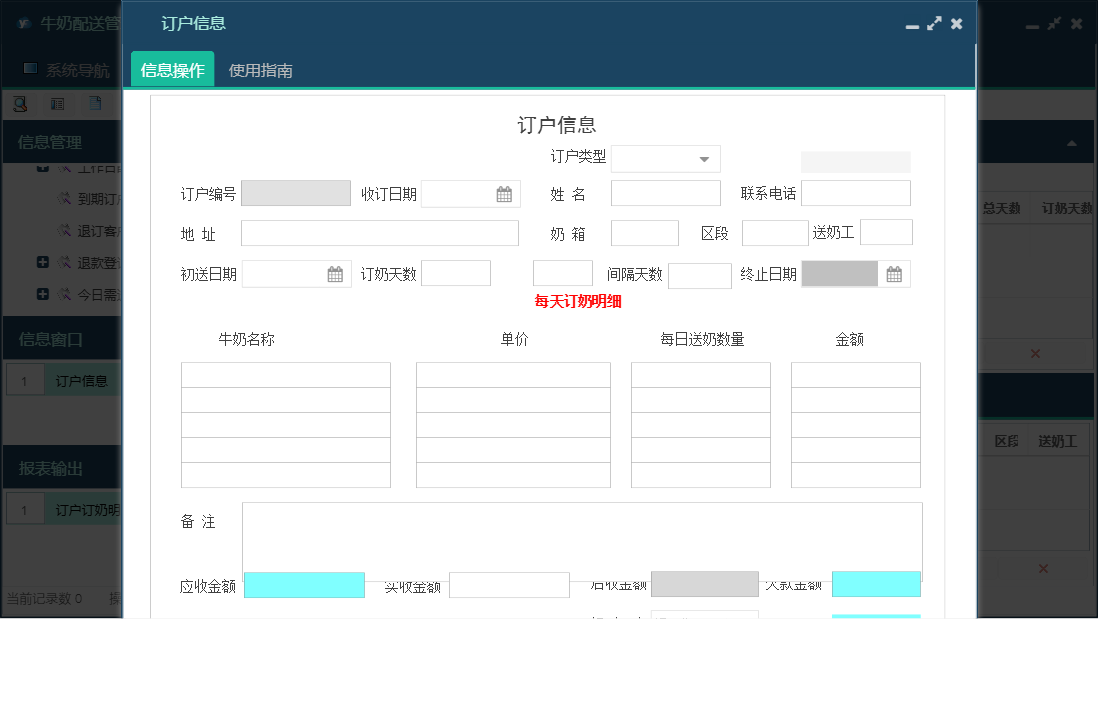Click the lower red X delete icon
Image resolution: width=1098 pixels, height=725 pixels.
tap(1044, 567)
